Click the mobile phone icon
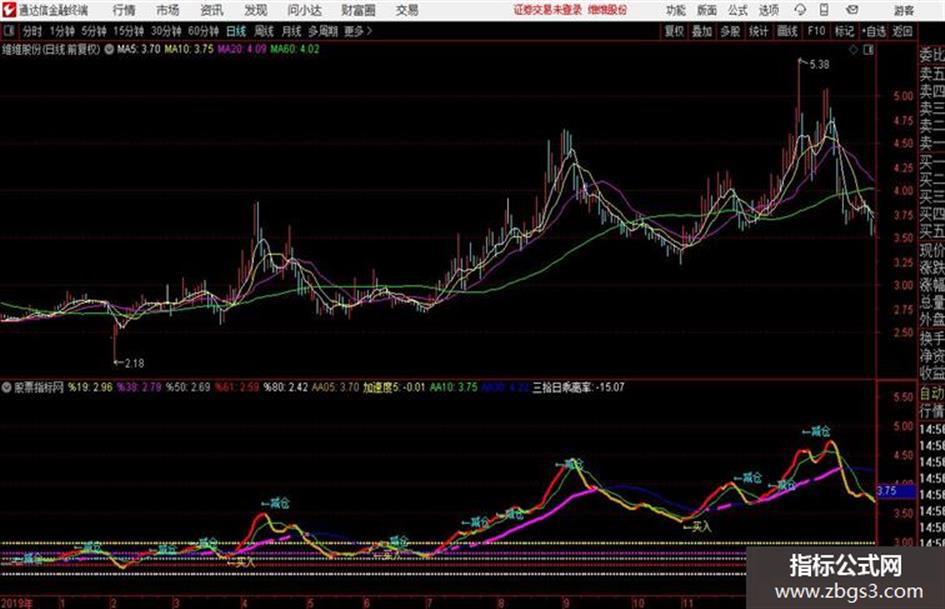Image resolution: width=945 pixels, height=609 pixels. point(824,10)
